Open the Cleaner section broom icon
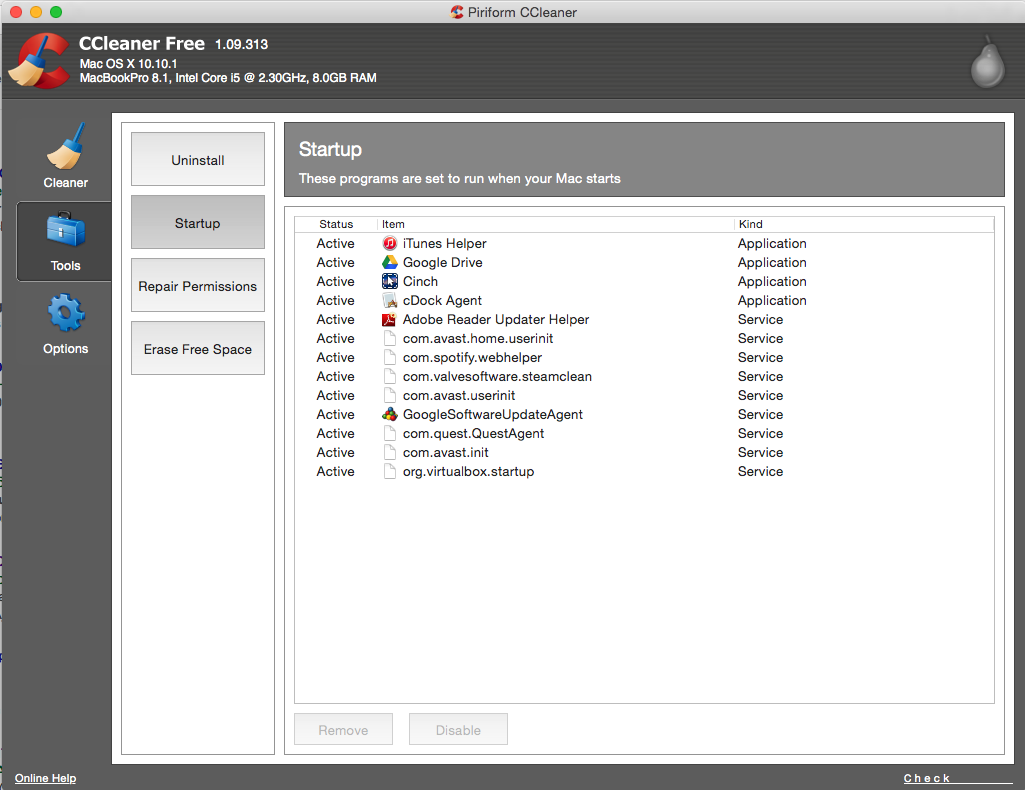1025x790 pixels. click(65, 146)
